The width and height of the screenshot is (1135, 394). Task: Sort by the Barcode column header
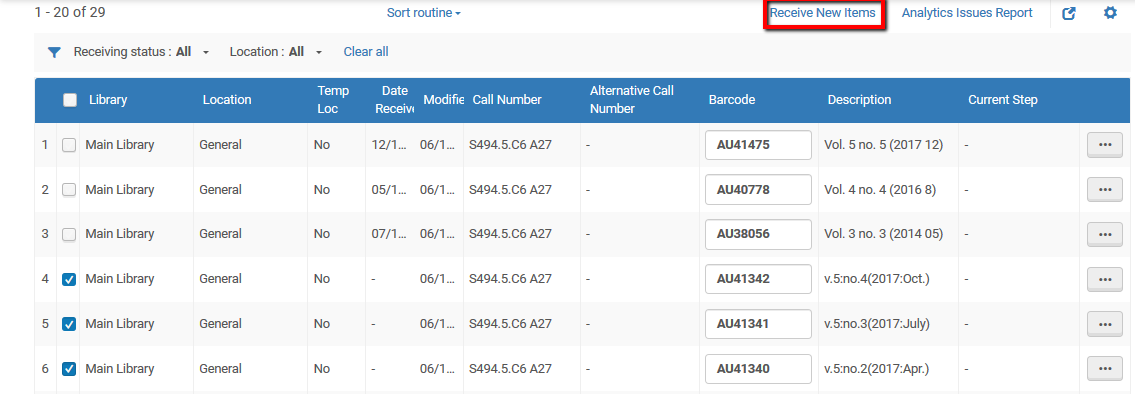click(732, 100)
